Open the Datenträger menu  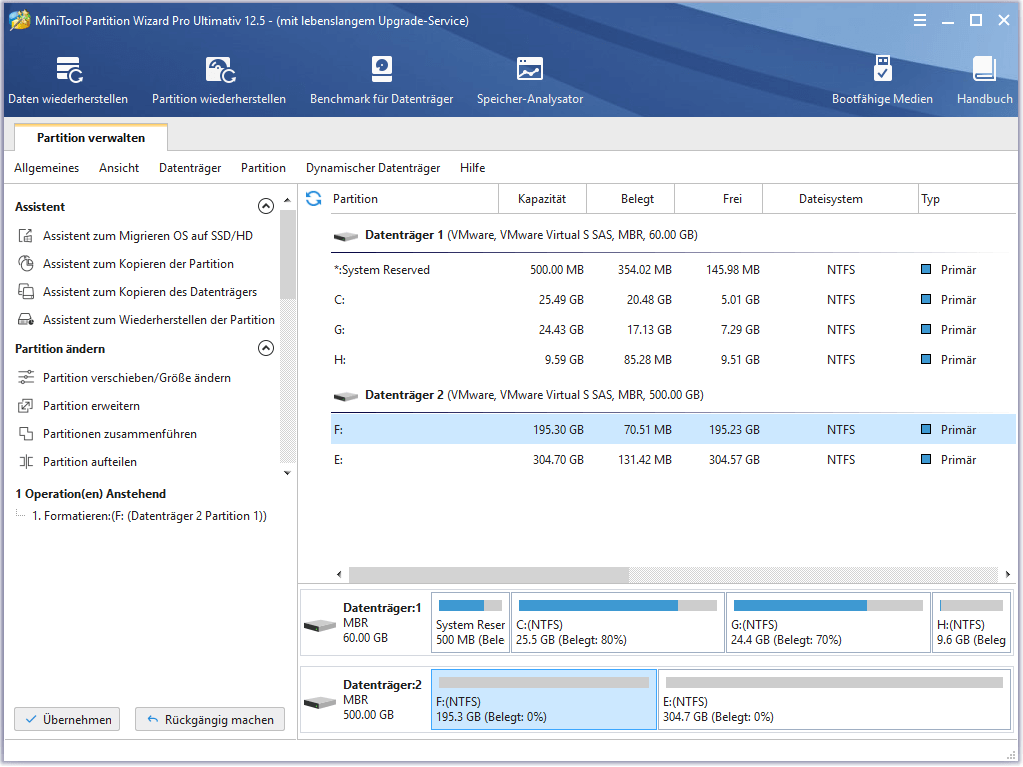pyautogui.click(x=190, y=168)
